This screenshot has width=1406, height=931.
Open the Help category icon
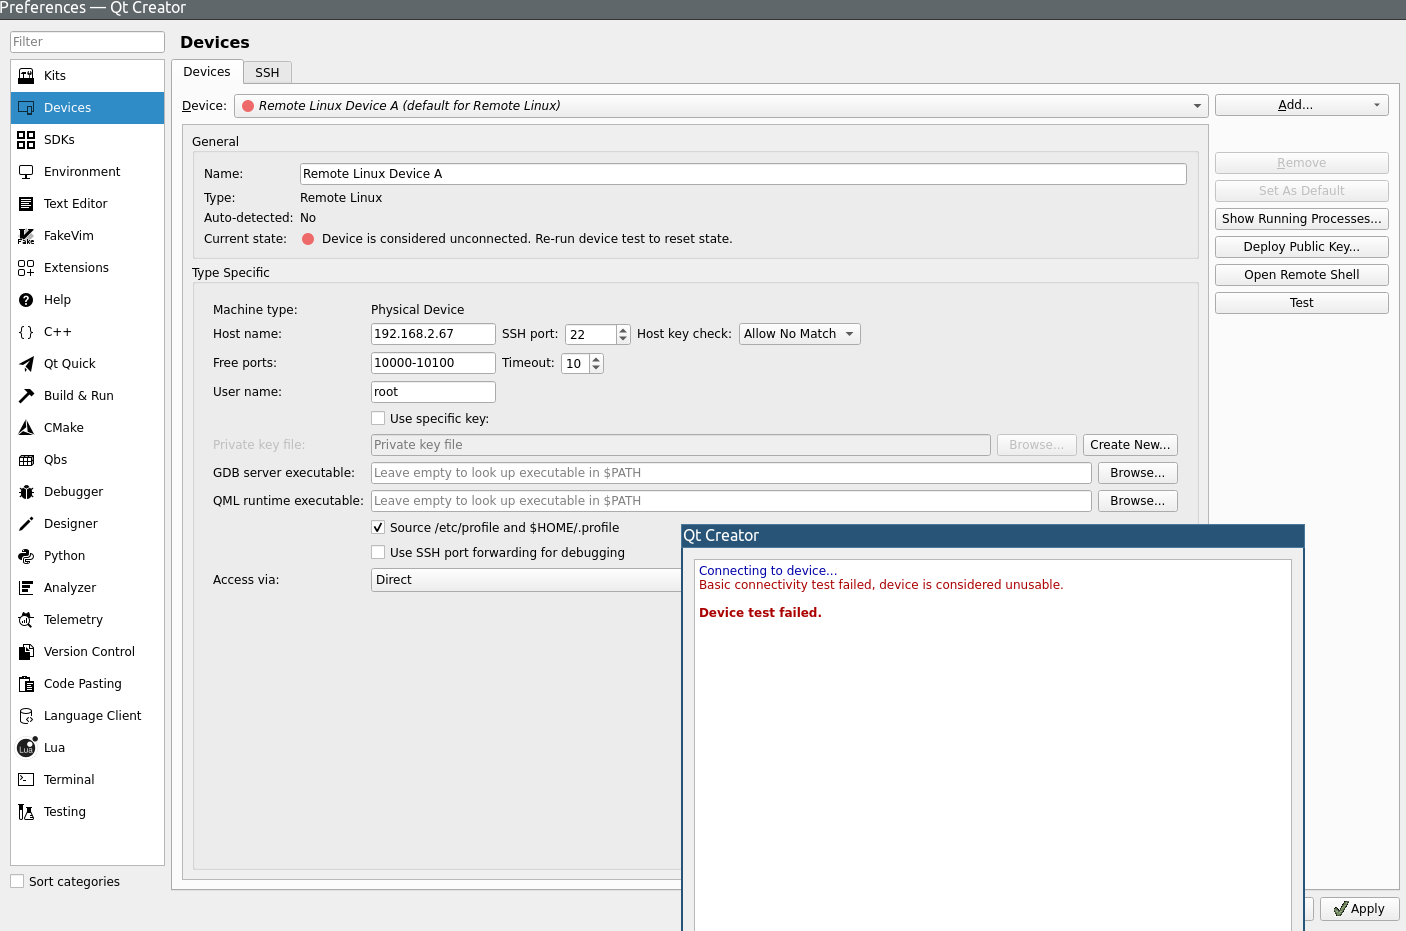point(26,300)
